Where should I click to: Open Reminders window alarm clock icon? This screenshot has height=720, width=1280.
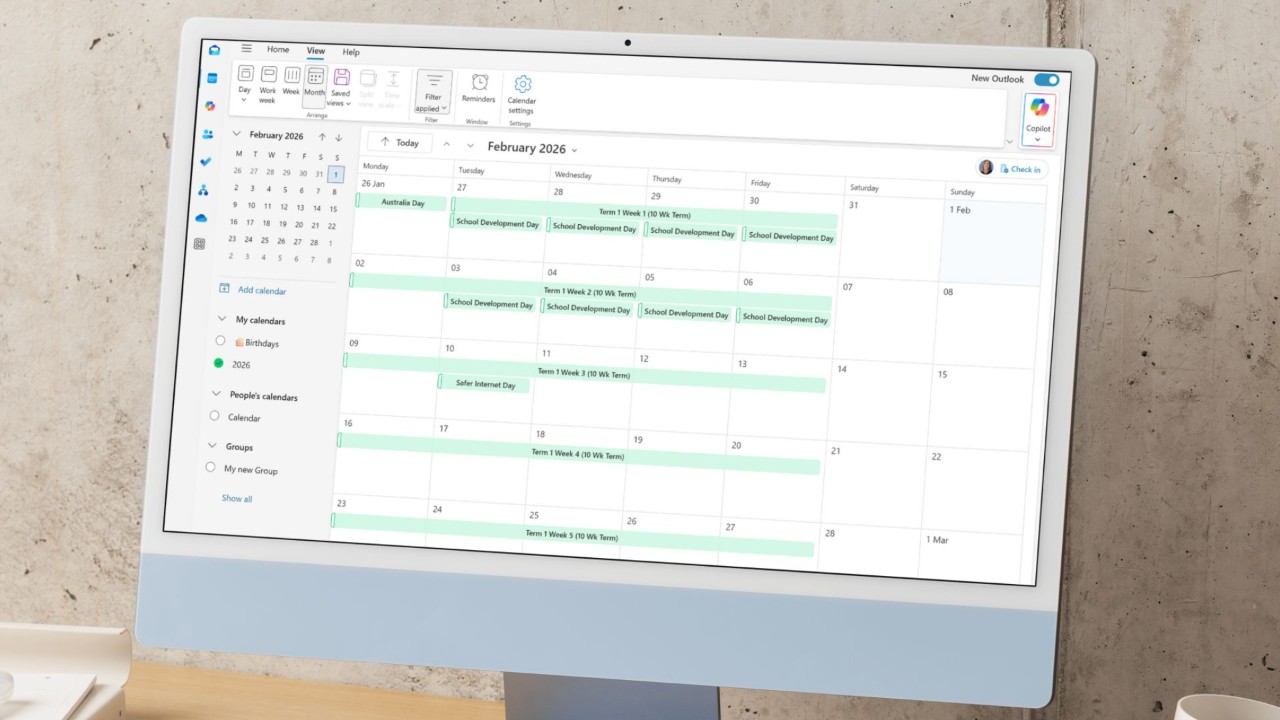pos(480,83)
